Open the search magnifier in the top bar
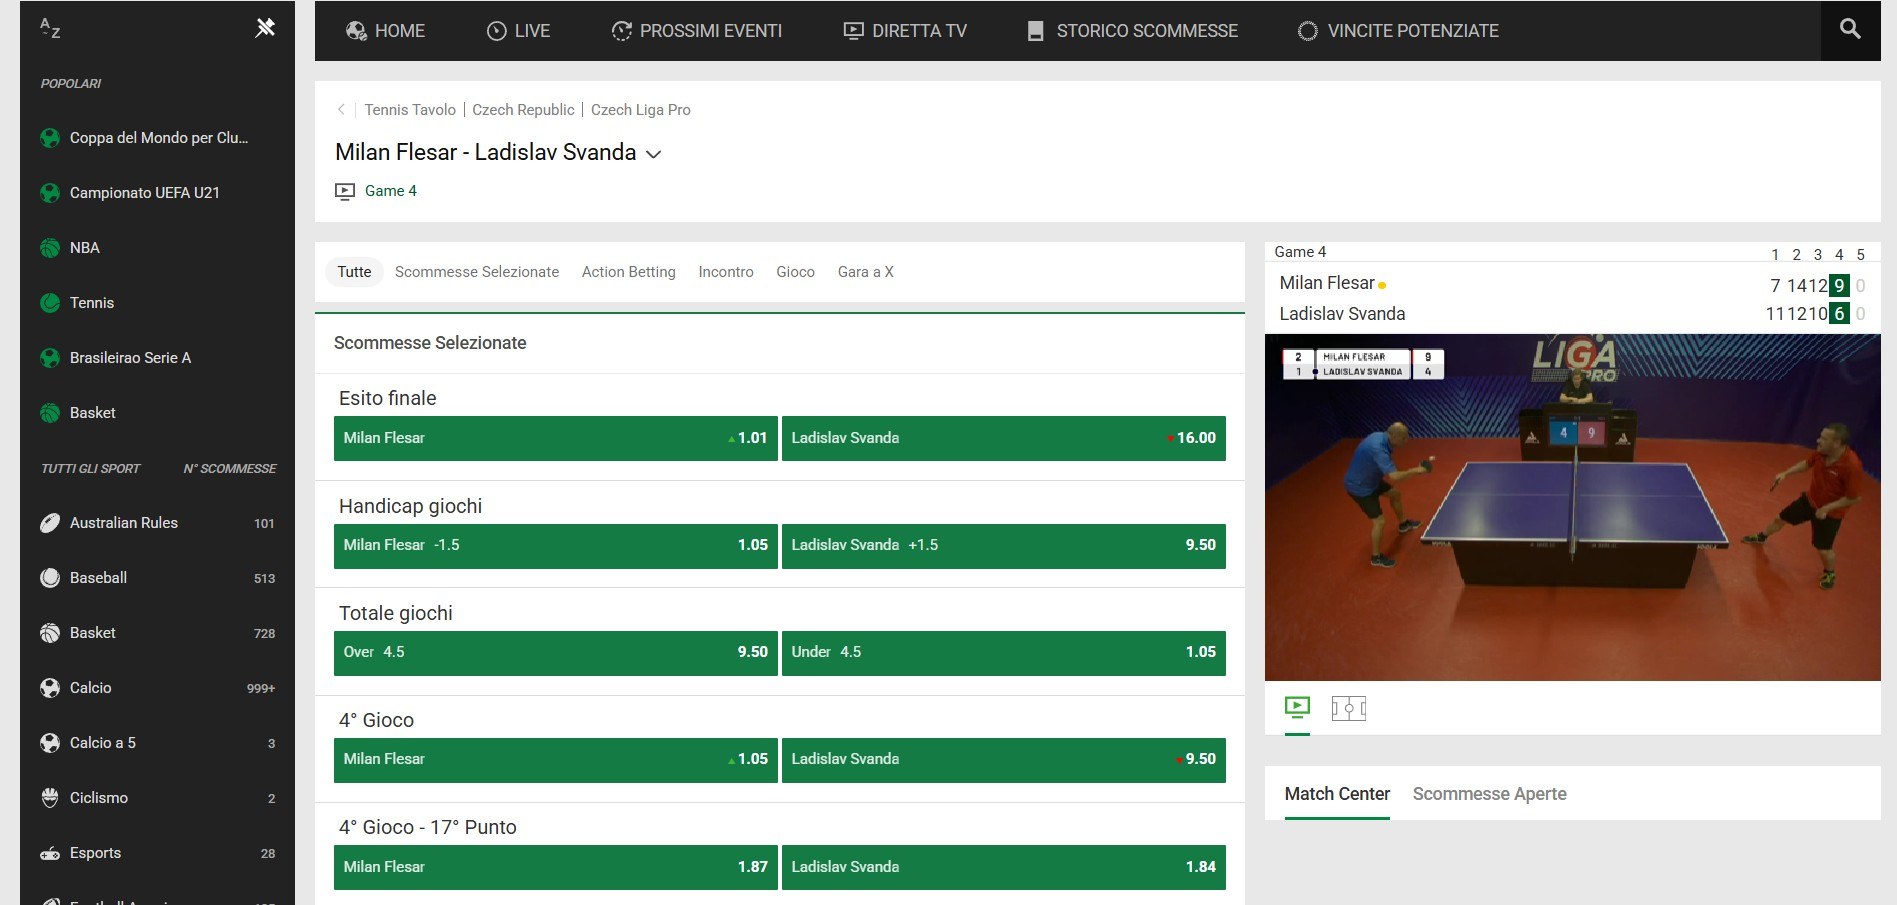1897x905 pixels. pos(1849,30)
